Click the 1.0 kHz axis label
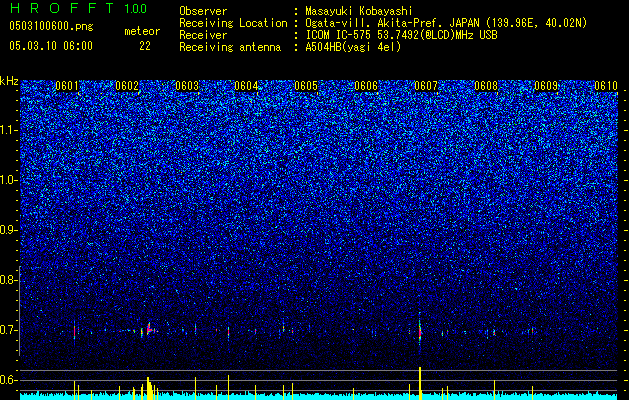The height and width of the screenshot is (400, 629). [x=9, y=180]
